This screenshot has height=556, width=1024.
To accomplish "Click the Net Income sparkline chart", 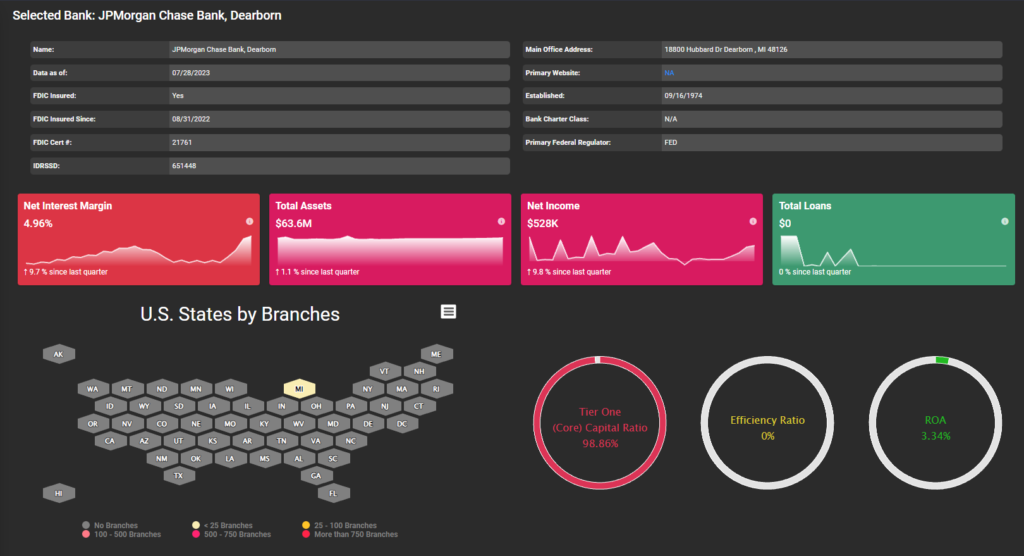I will coord(640,251).
